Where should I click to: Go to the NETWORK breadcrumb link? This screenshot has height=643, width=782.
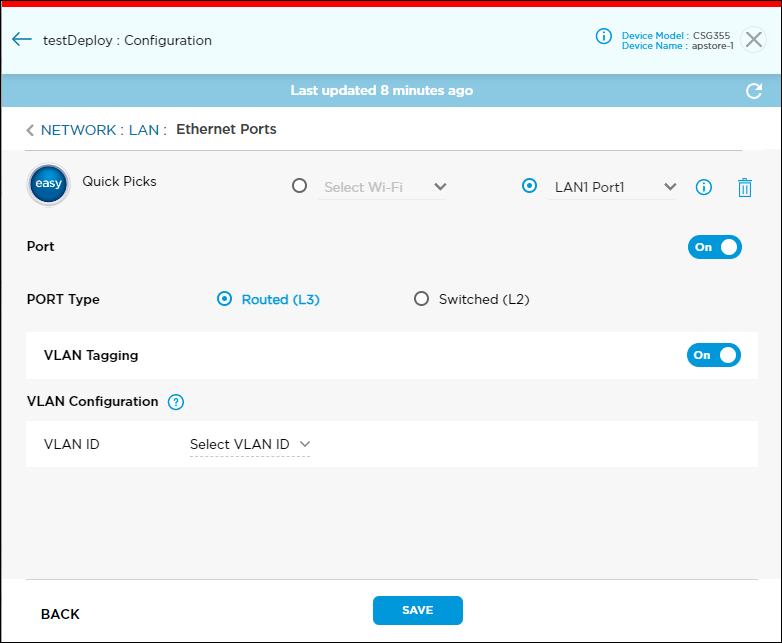click(x=78, y=130)
